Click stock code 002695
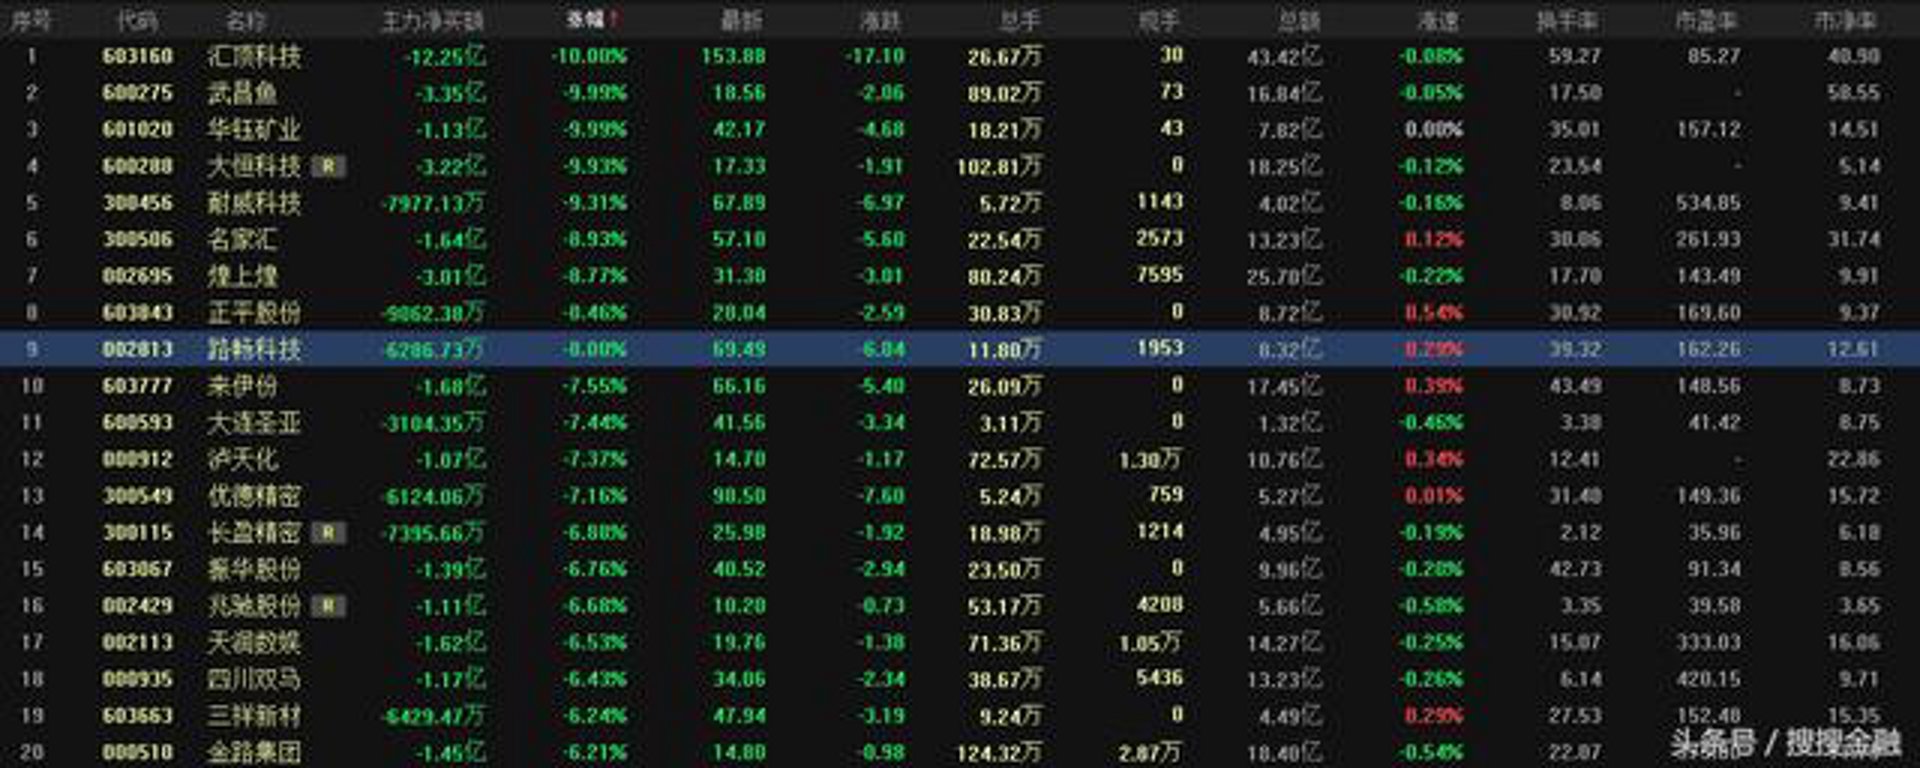 pos(138,276)
